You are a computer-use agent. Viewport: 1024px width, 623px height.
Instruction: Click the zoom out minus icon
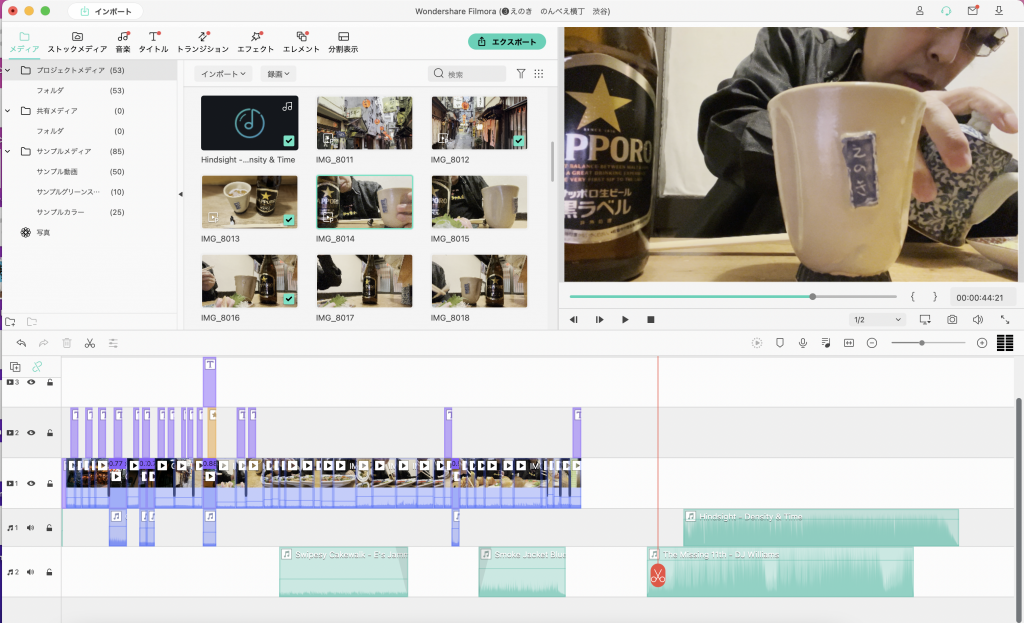point(872,343)
